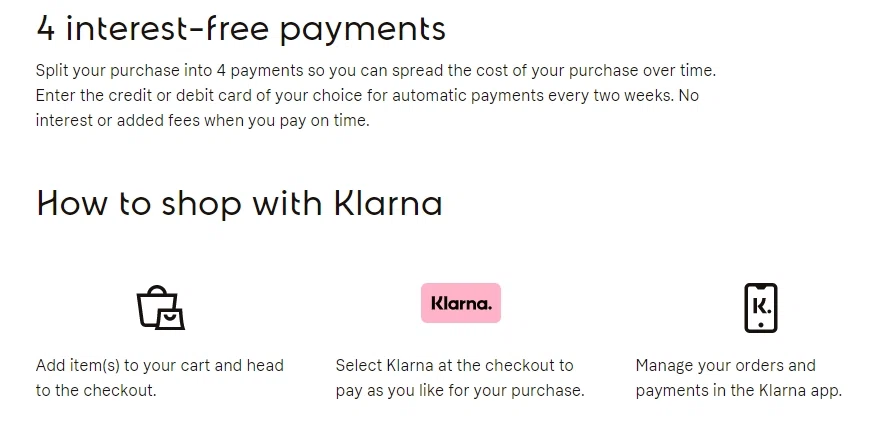Click the "4 interest-free payments" heading

240,28
